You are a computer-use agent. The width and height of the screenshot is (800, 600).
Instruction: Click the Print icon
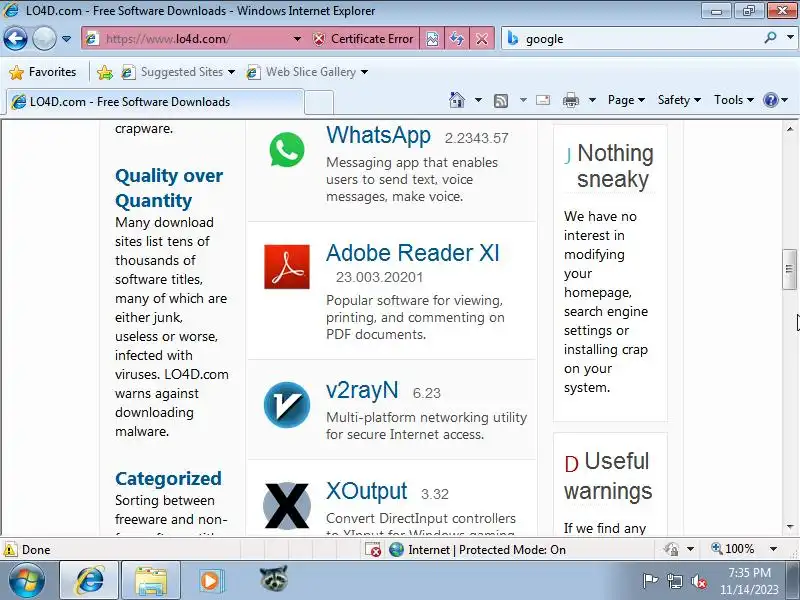point(570,100)
